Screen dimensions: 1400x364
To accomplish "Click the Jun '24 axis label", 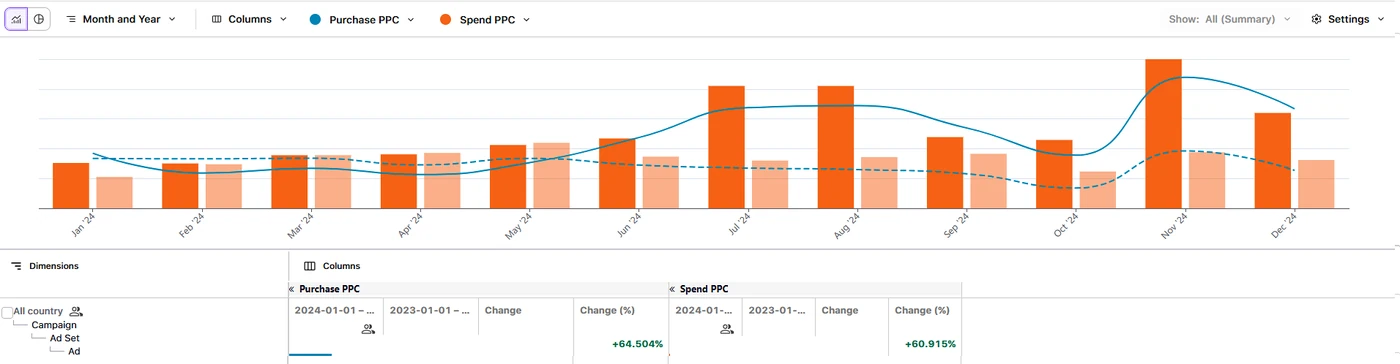I will tap(629, 225).
